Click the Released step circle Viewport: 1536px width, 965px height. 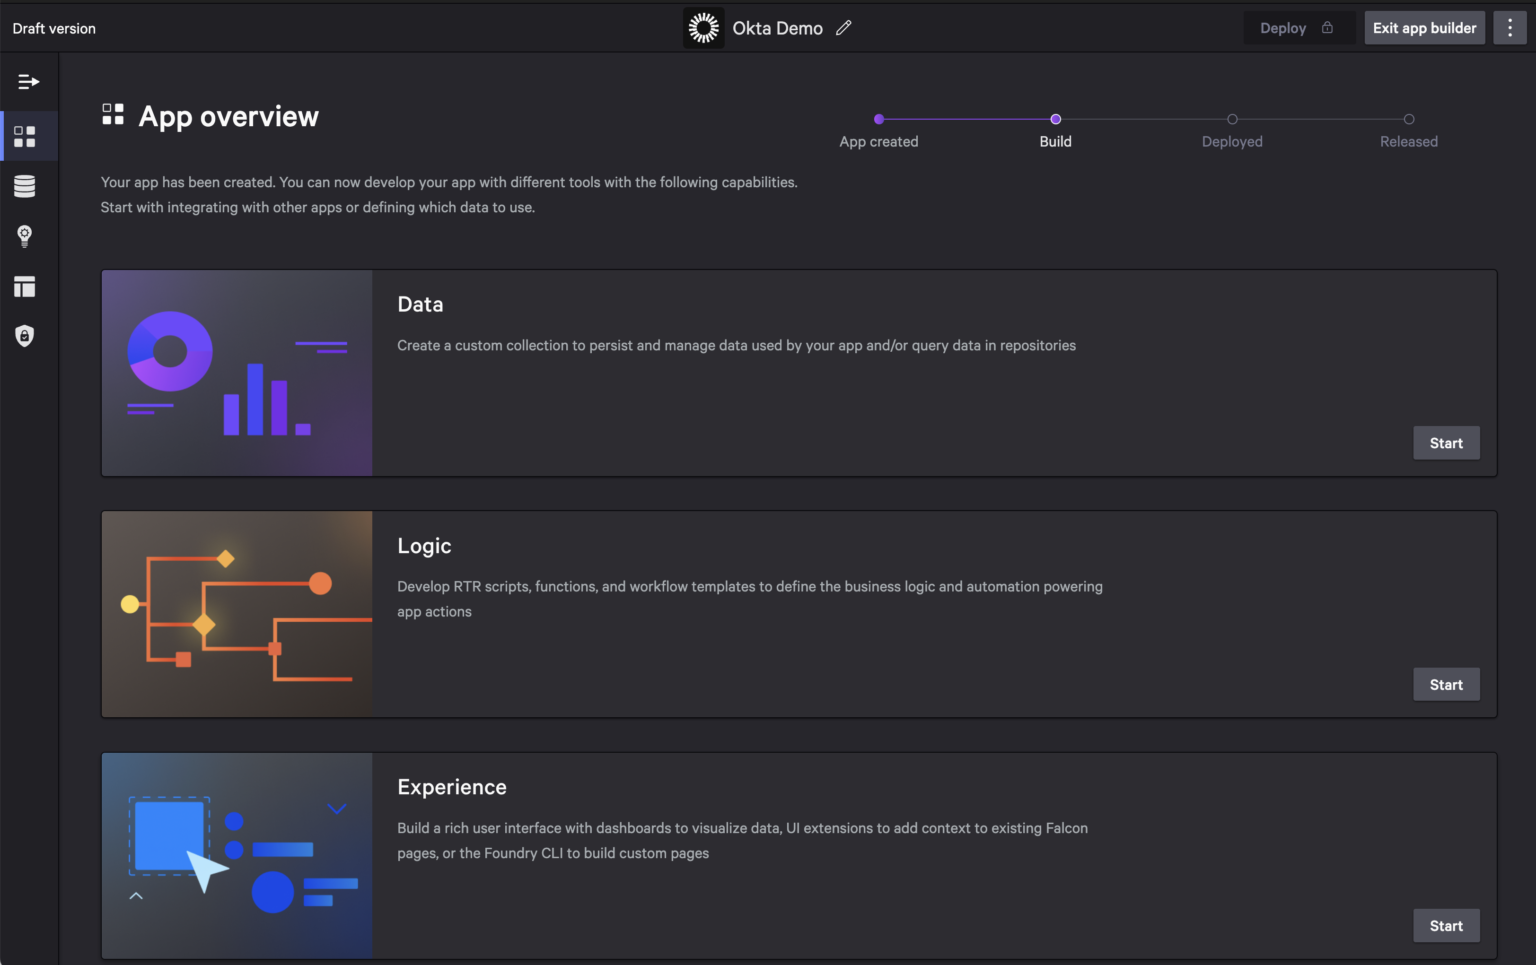click(1409, 119)
